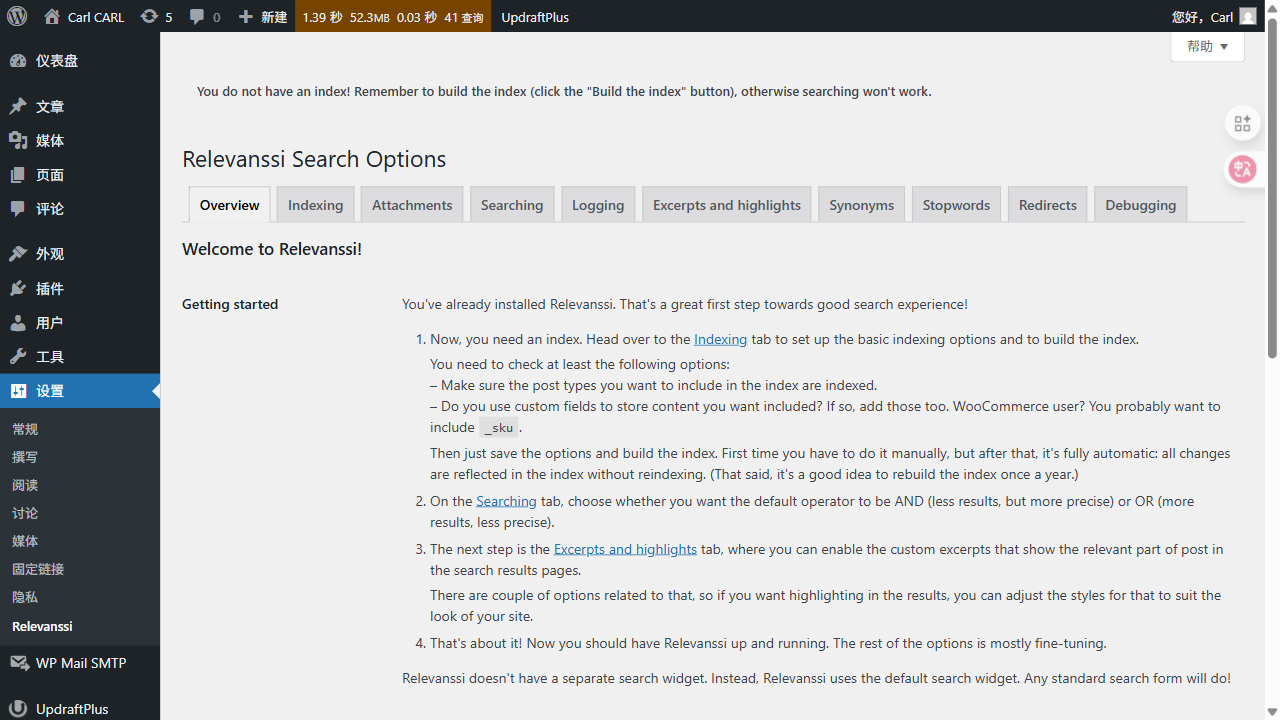The image size is (1280, 720).
Task: Expand the 帮助 help dropdown
Action: (1207, 47)
